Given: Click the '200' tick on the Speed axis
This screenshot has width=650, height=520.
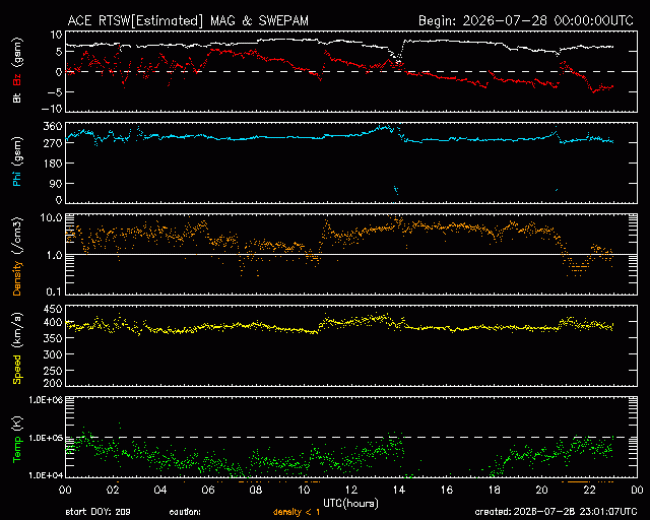Looking at the screenshot, I should (53, 383).
